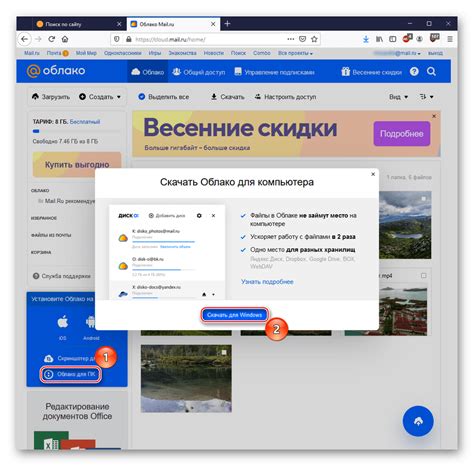Viewport: 474px width, 466px height.
Task: Click the выход logout link
Action: [x=435, y=53]
